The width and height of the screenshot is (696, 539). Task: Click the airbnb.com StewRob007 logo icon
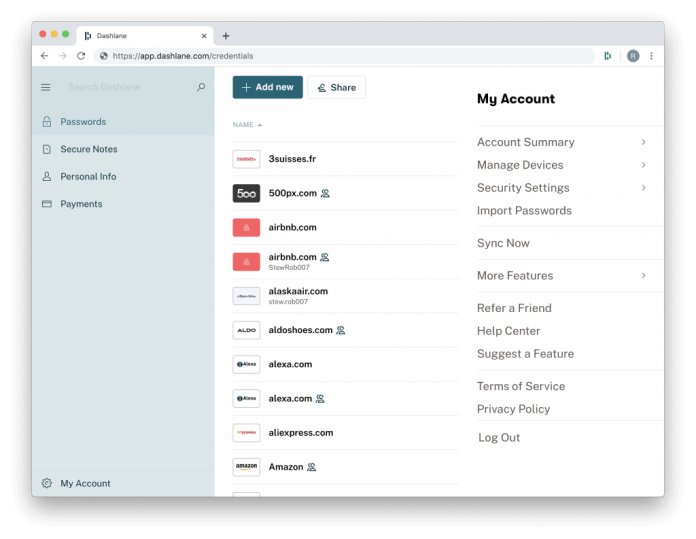point(246,262)
